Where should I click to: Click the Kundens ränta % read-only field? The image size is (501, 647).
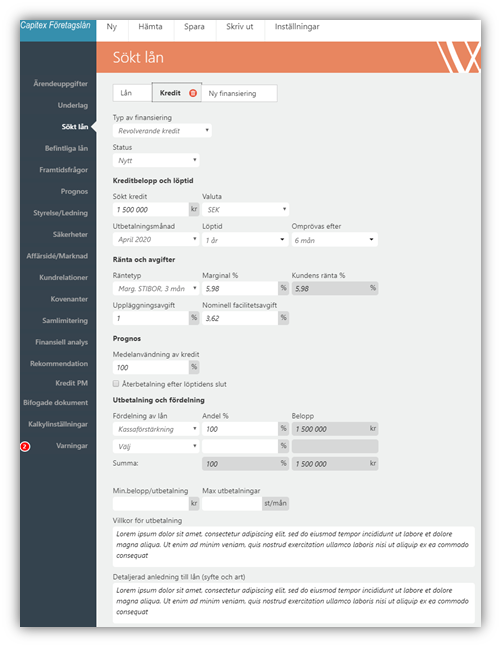(335, 288)
